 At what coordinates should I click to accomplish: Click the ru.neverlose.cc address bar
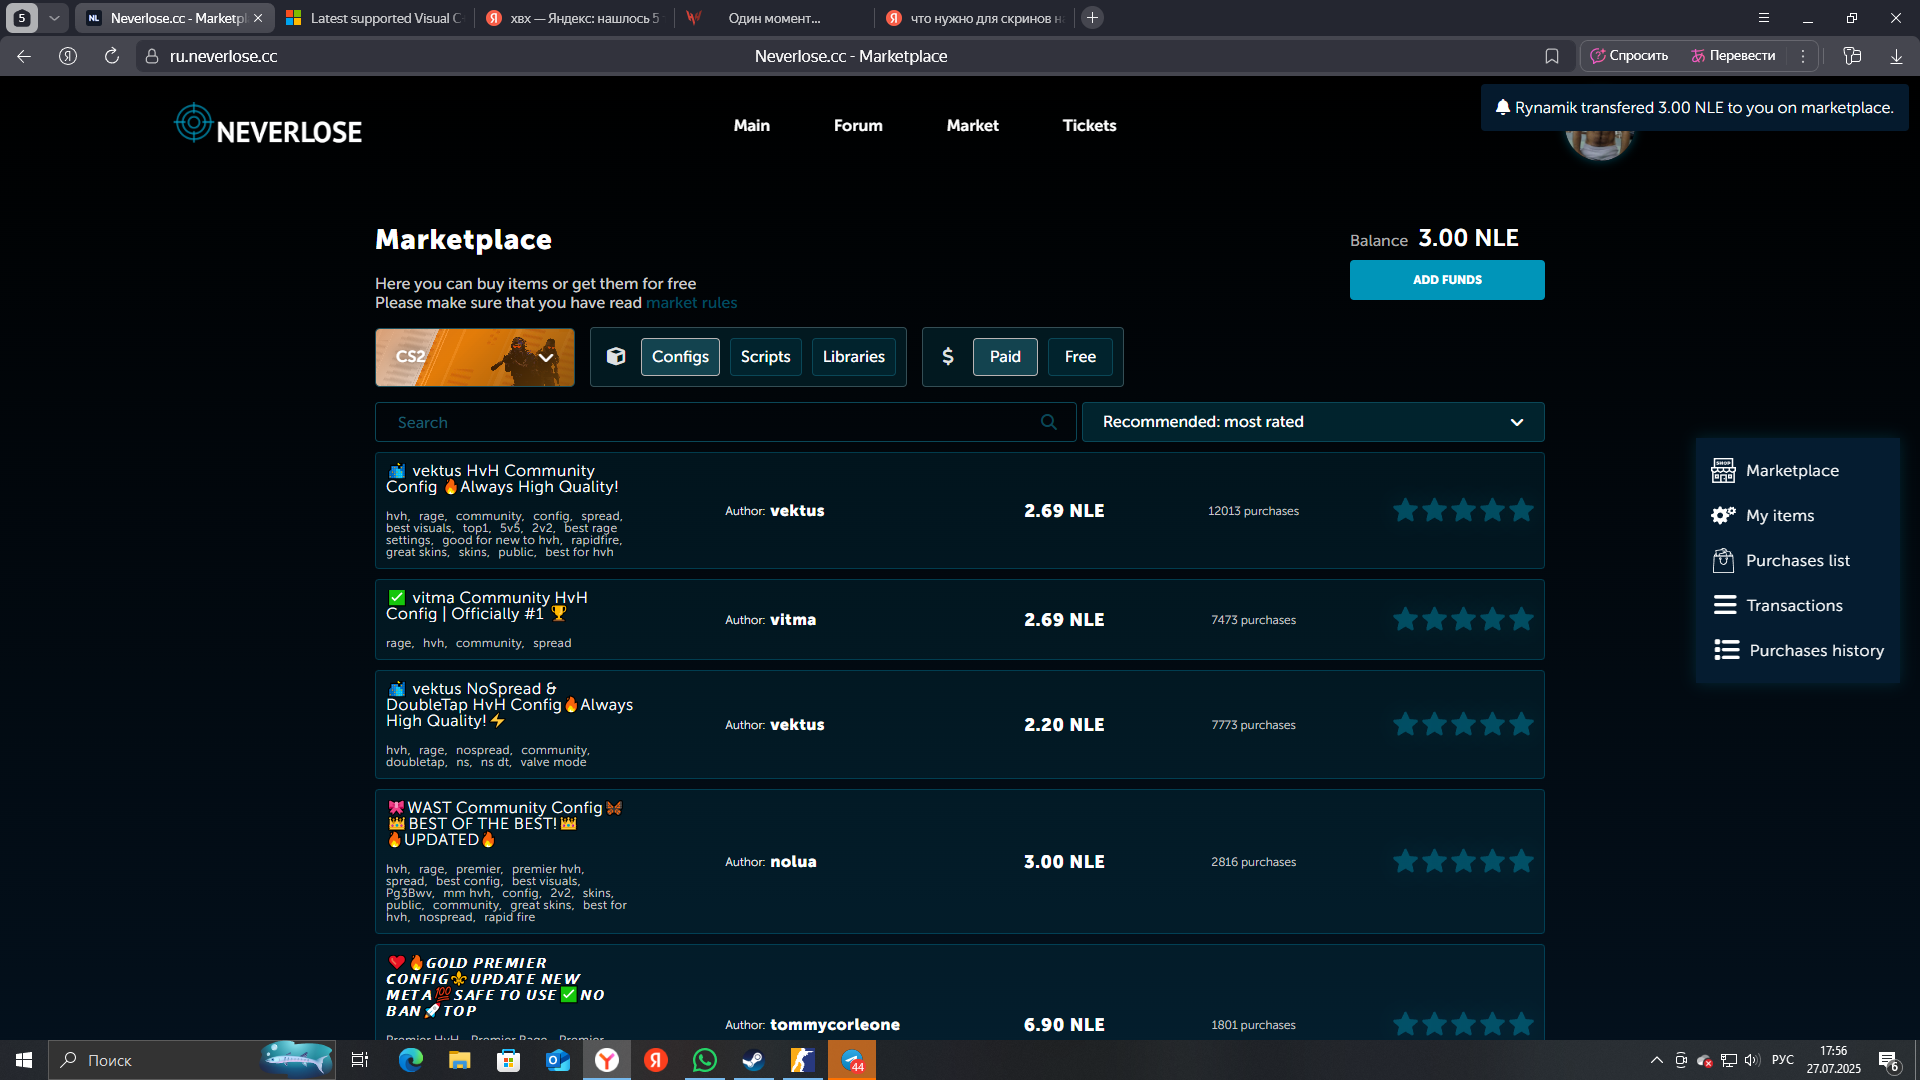223,56
